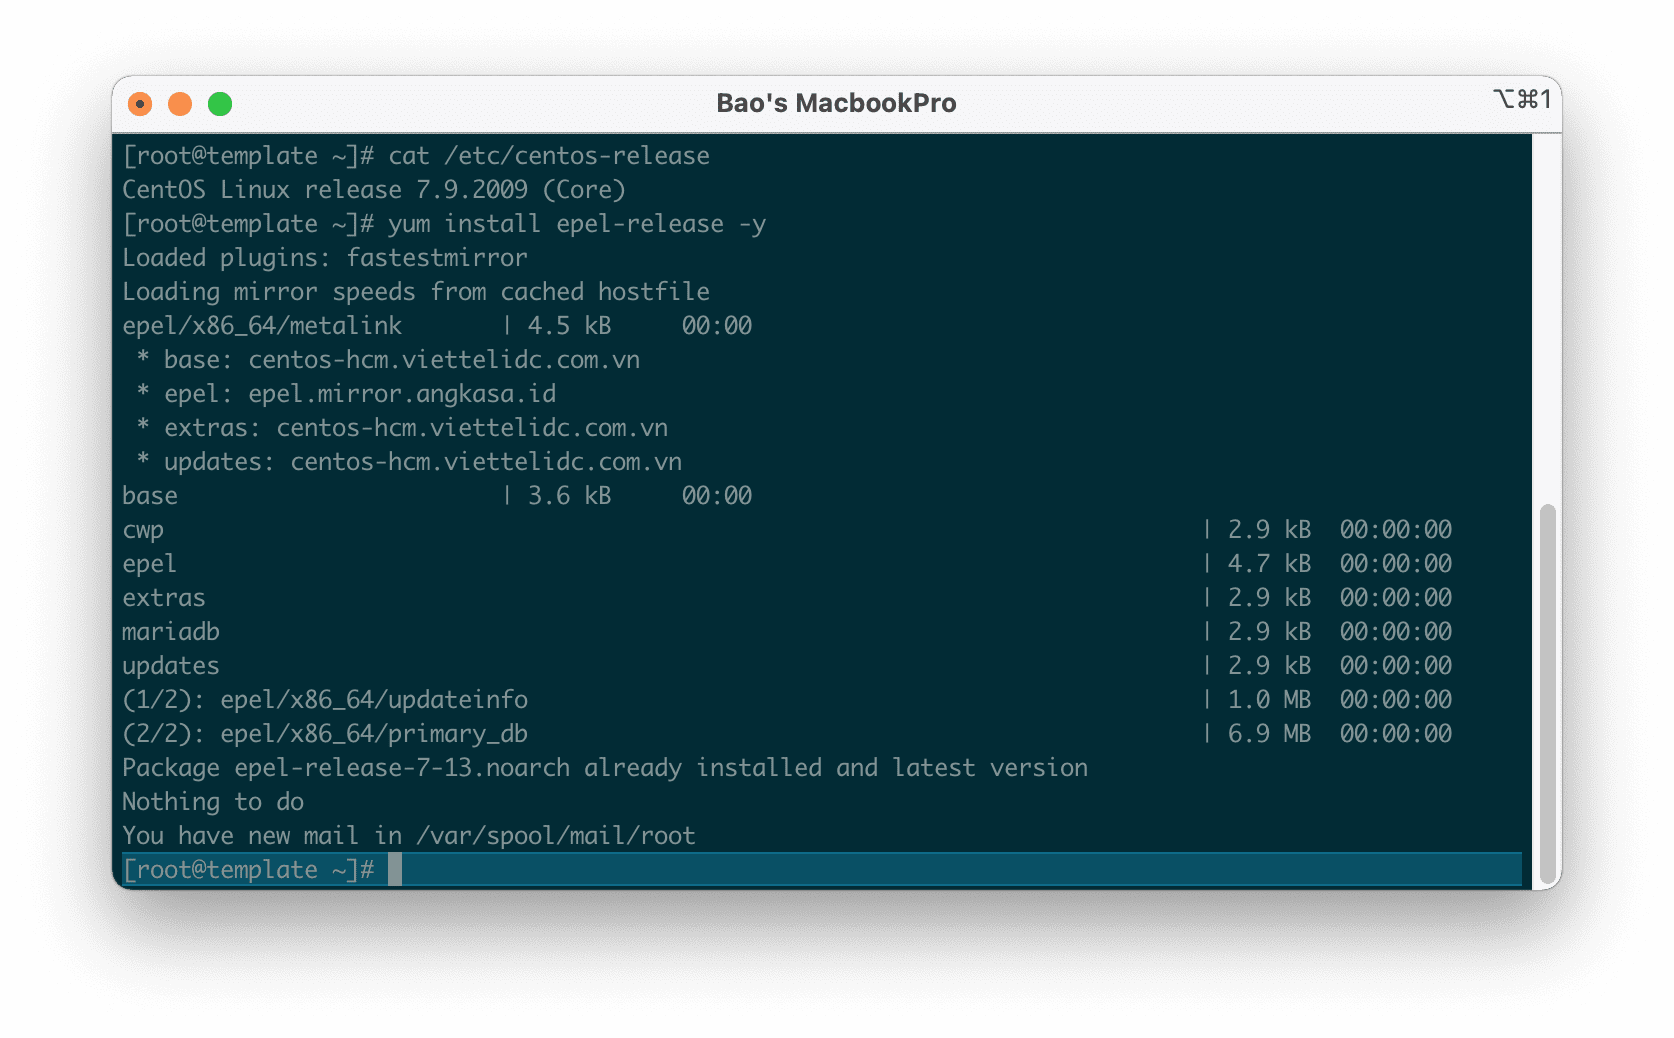Click the orange minimize traffic light button

pos(181,102)
